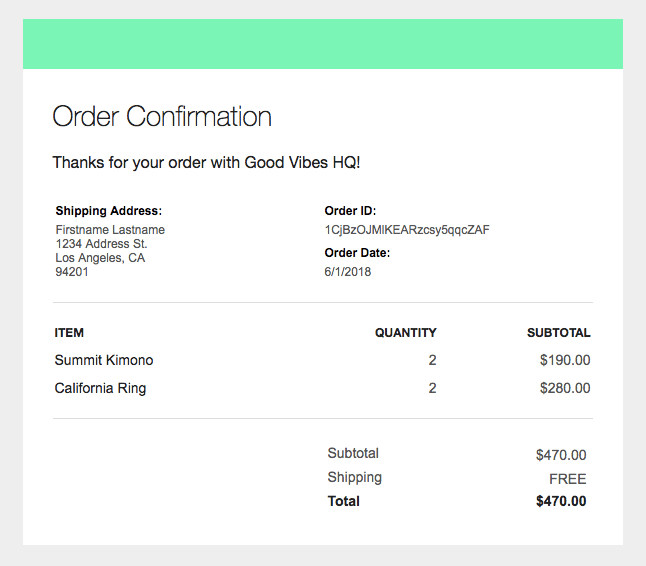The image size is (646, 566).
Task: Click the green header banner
Action: pos(323,44)
